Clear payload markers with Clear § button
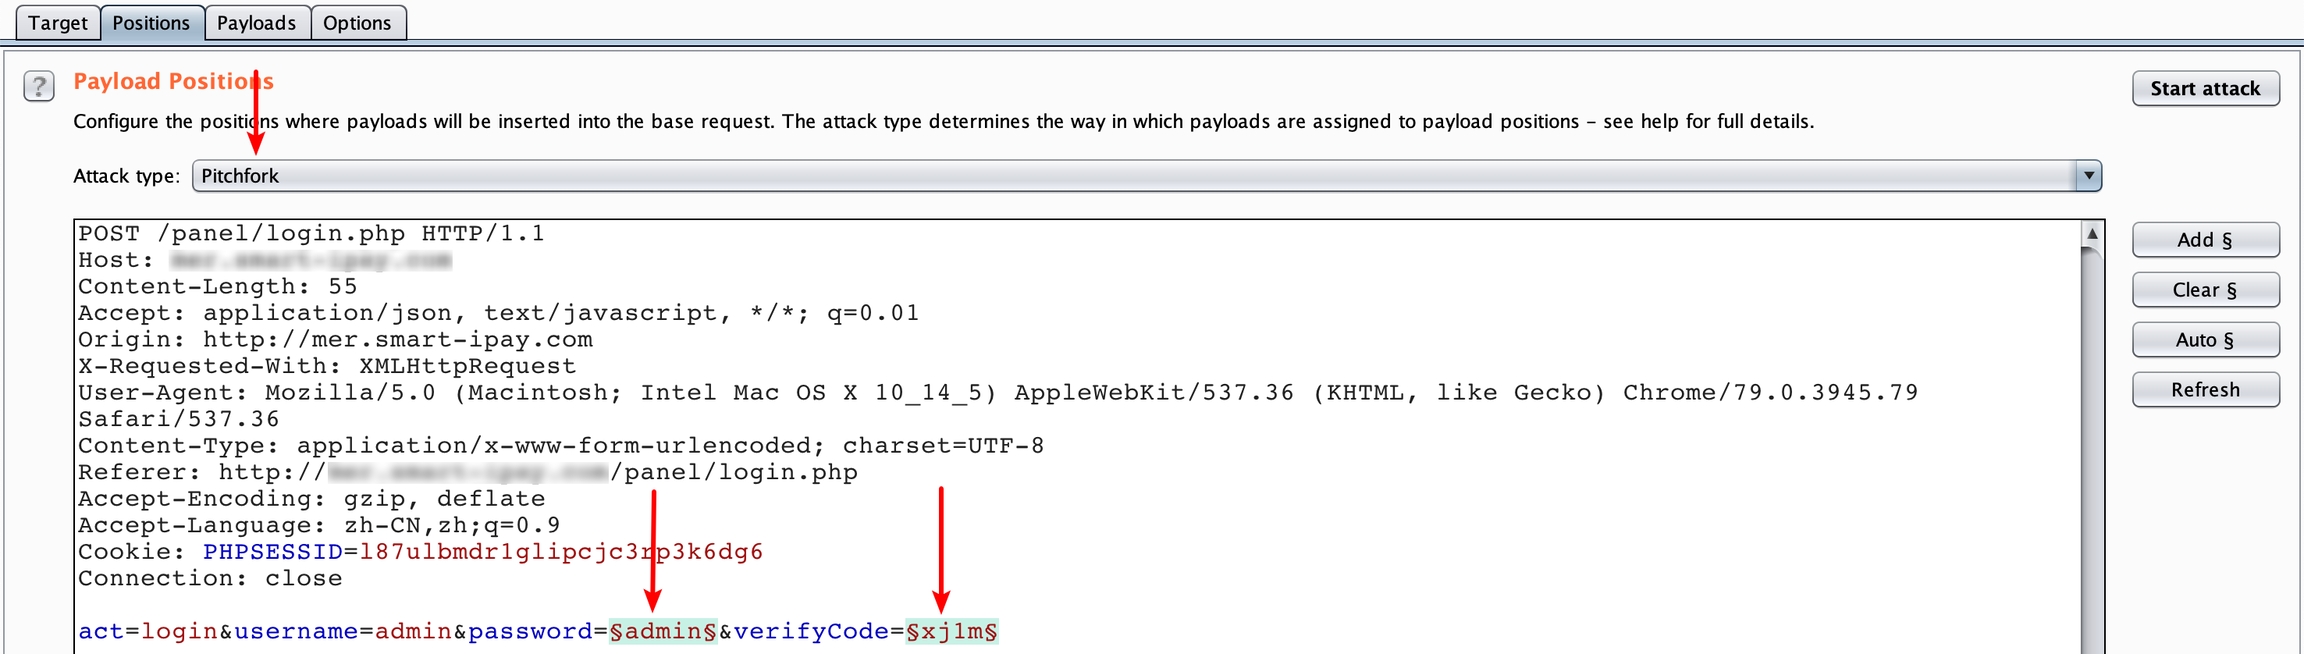 click(x=2205, y=290)
